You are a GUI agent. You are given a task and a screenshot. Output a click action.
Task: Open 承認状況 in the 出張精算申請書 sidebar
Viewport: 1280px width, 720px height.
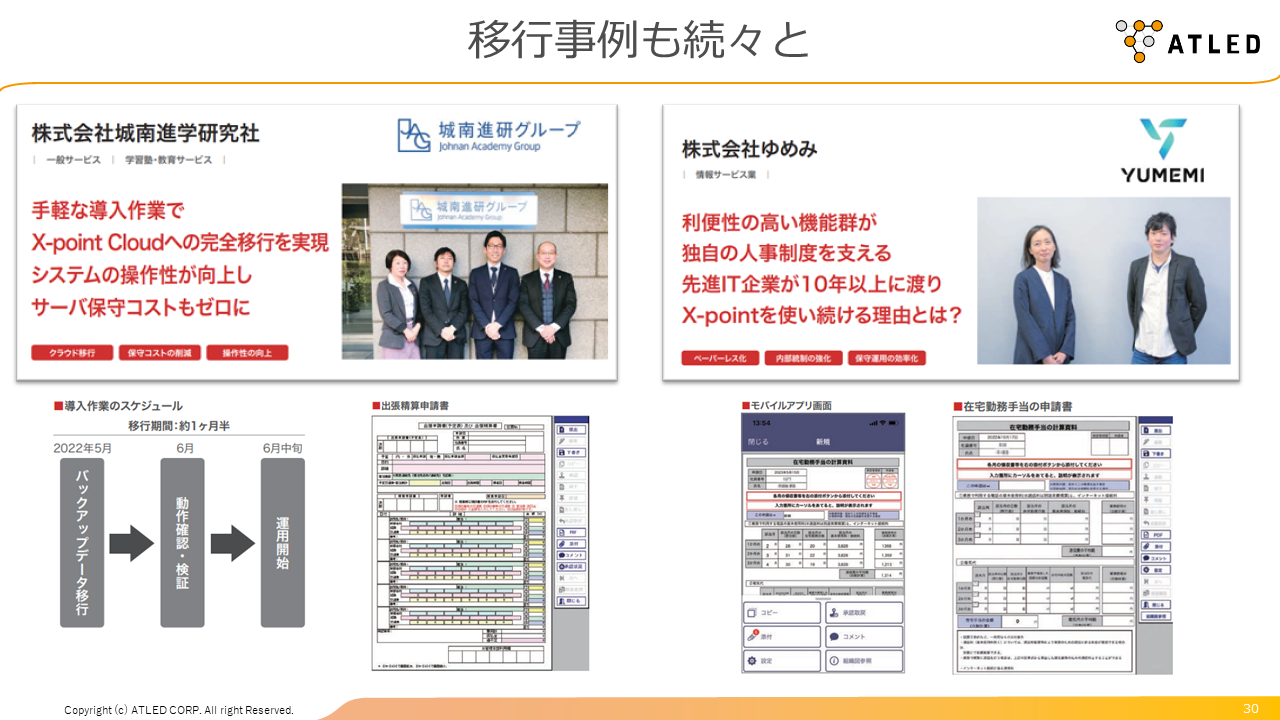pos(571,567)
